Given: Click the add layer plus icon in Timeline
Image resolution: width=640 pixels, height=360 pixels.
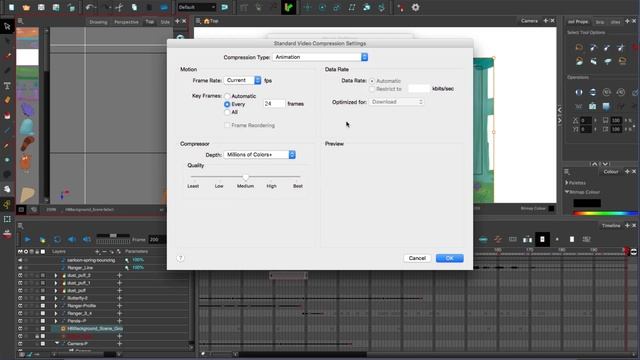Looking at the screenshot, I should 97,251.
